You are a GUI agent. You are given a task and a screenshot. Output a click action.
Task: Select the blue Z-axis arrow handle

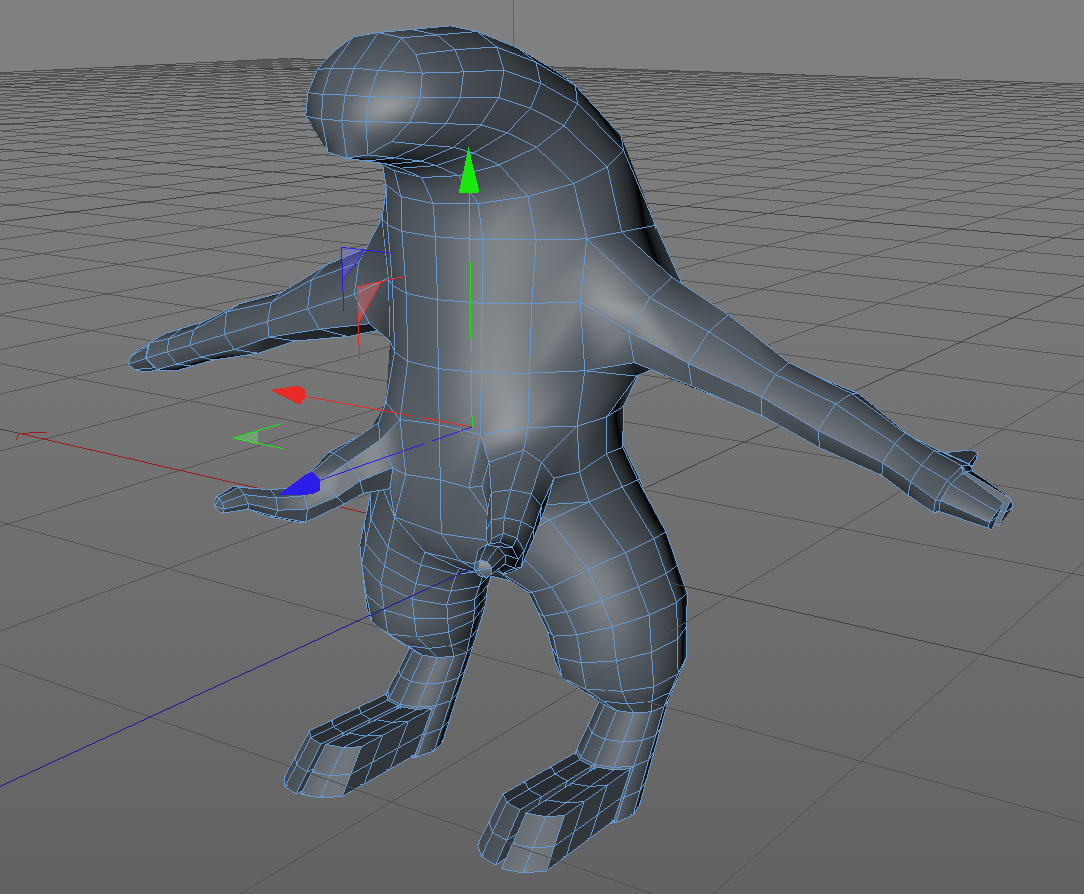pos(300,485)
